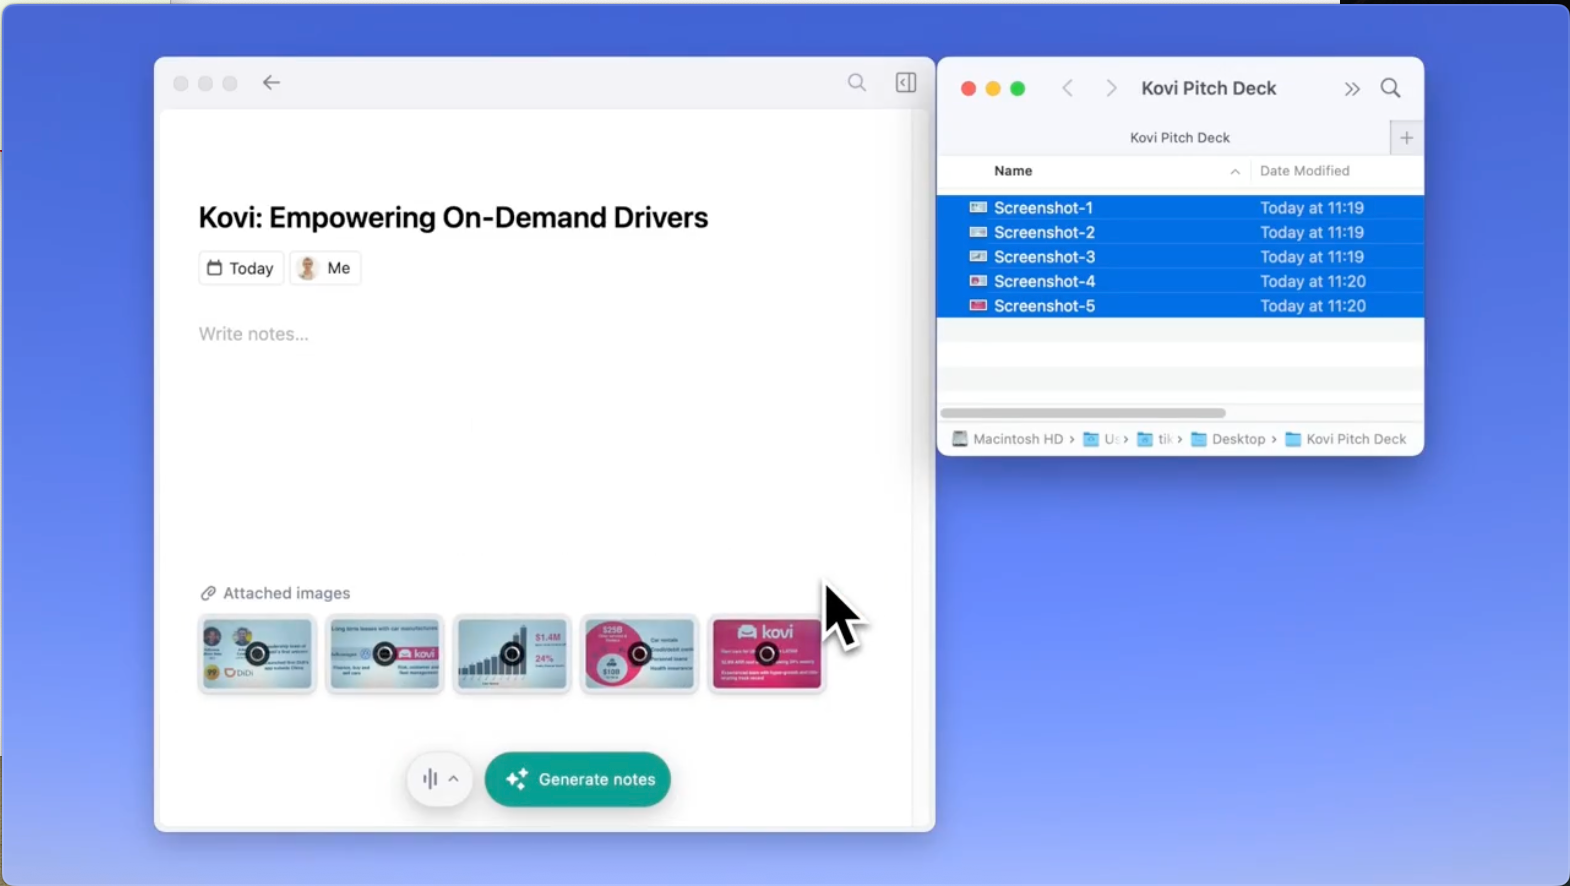Open Finder search magnifier
This screenshot has height=886, width=1570.
[x=1390, y=88]
